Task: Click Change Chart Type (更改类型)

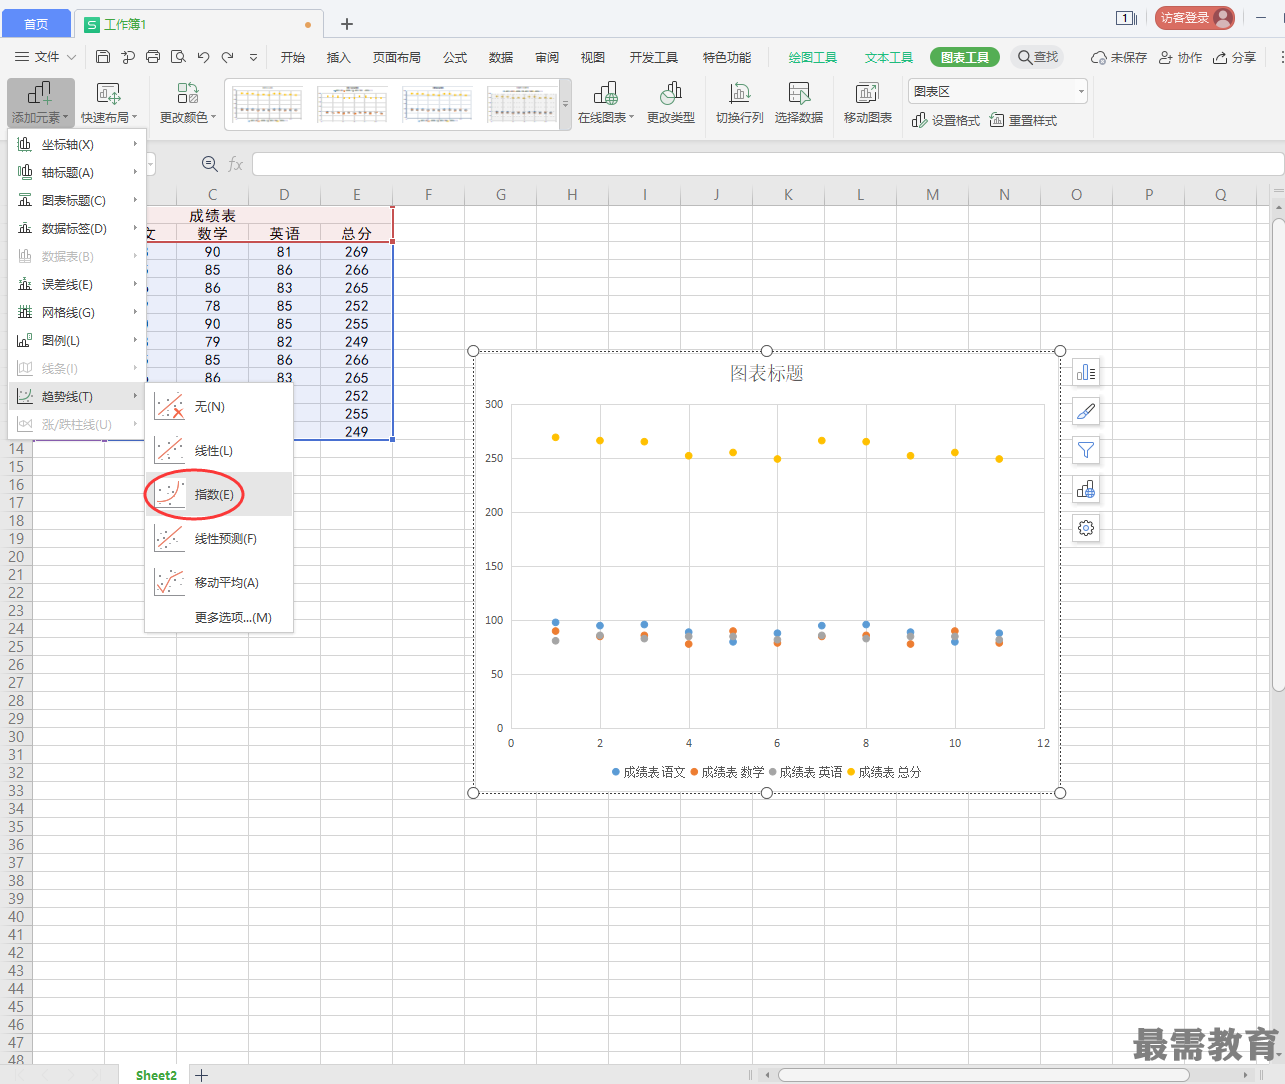Action: click(x=670, y=103)
